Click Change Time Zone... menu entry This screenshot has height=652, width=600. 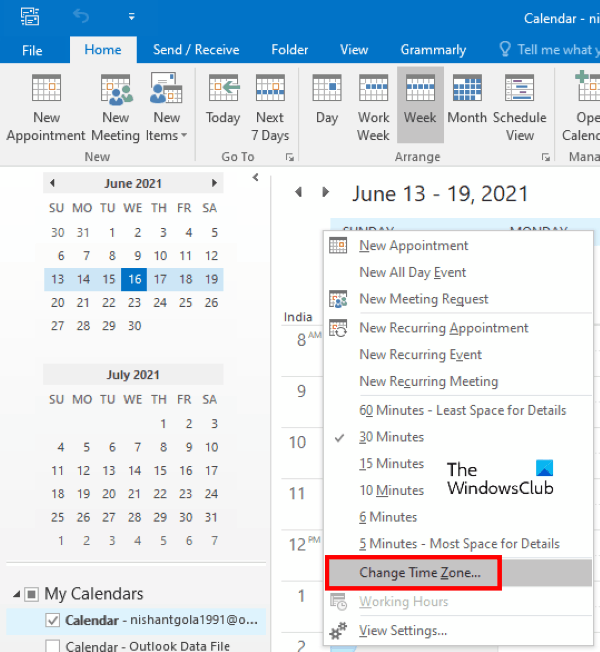(x=458, y=573)
